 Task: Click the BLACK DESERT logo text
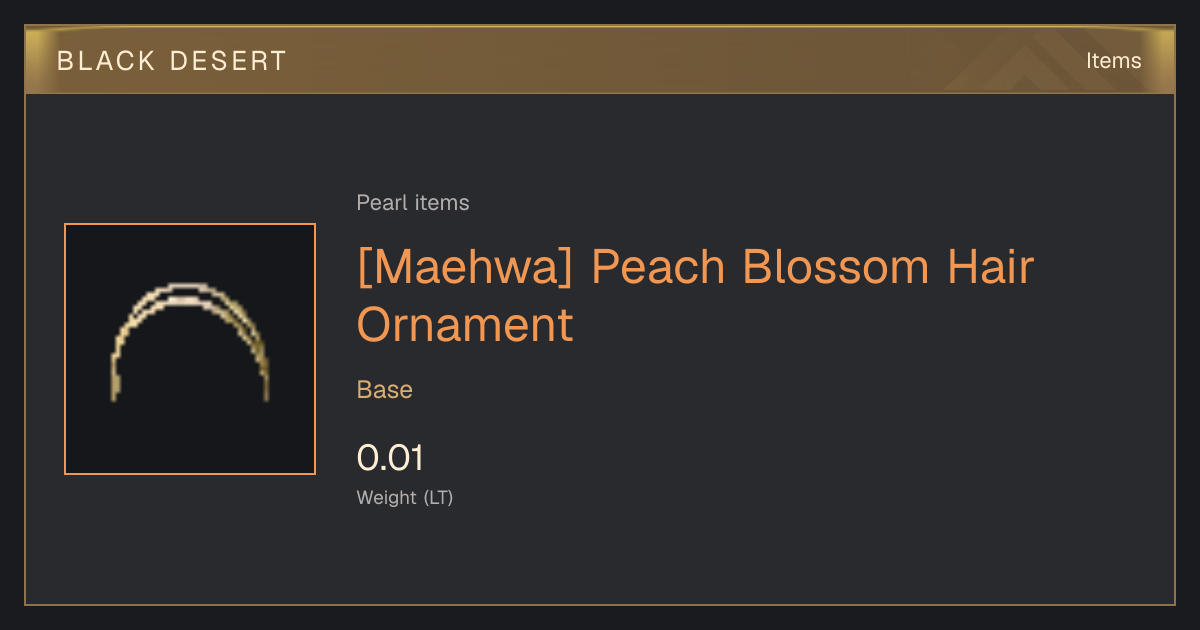[x=172, y=61]
